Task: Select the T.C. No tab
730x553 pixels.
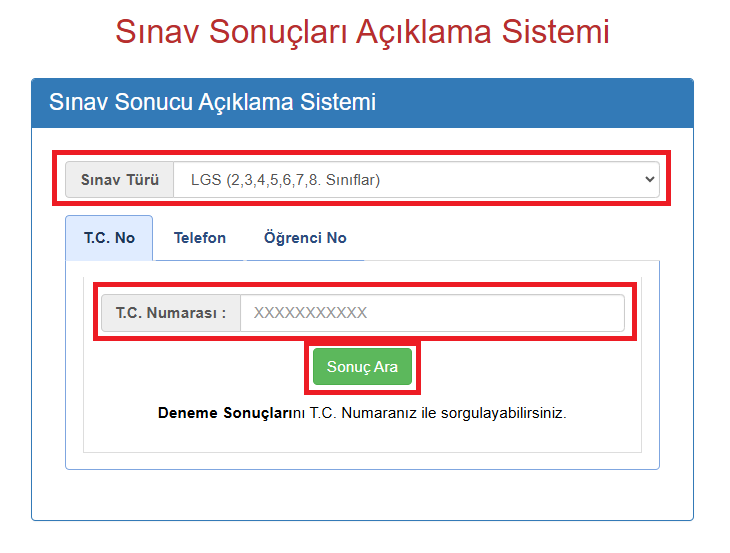Action: click(110, 238)
